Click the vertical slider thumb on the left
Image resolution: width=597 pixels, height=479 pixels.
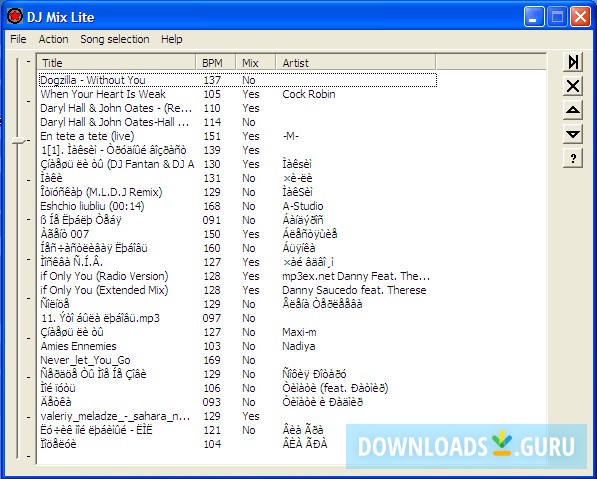(x=18, y=141)
